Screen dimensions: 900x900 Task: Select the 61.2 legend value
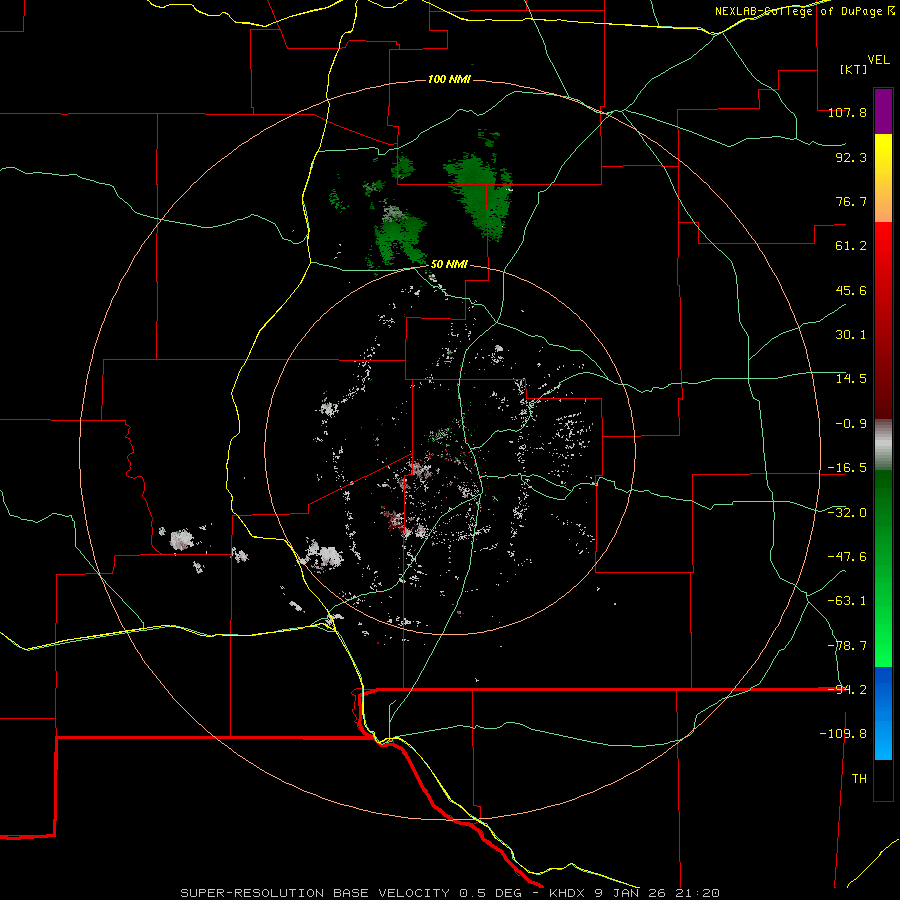coord(851,246)
